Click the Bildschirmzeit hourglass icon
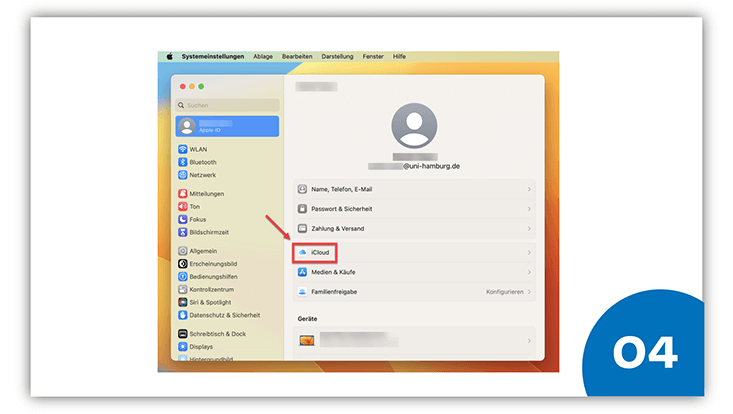 pyautogui.click(x=183, y=232)
